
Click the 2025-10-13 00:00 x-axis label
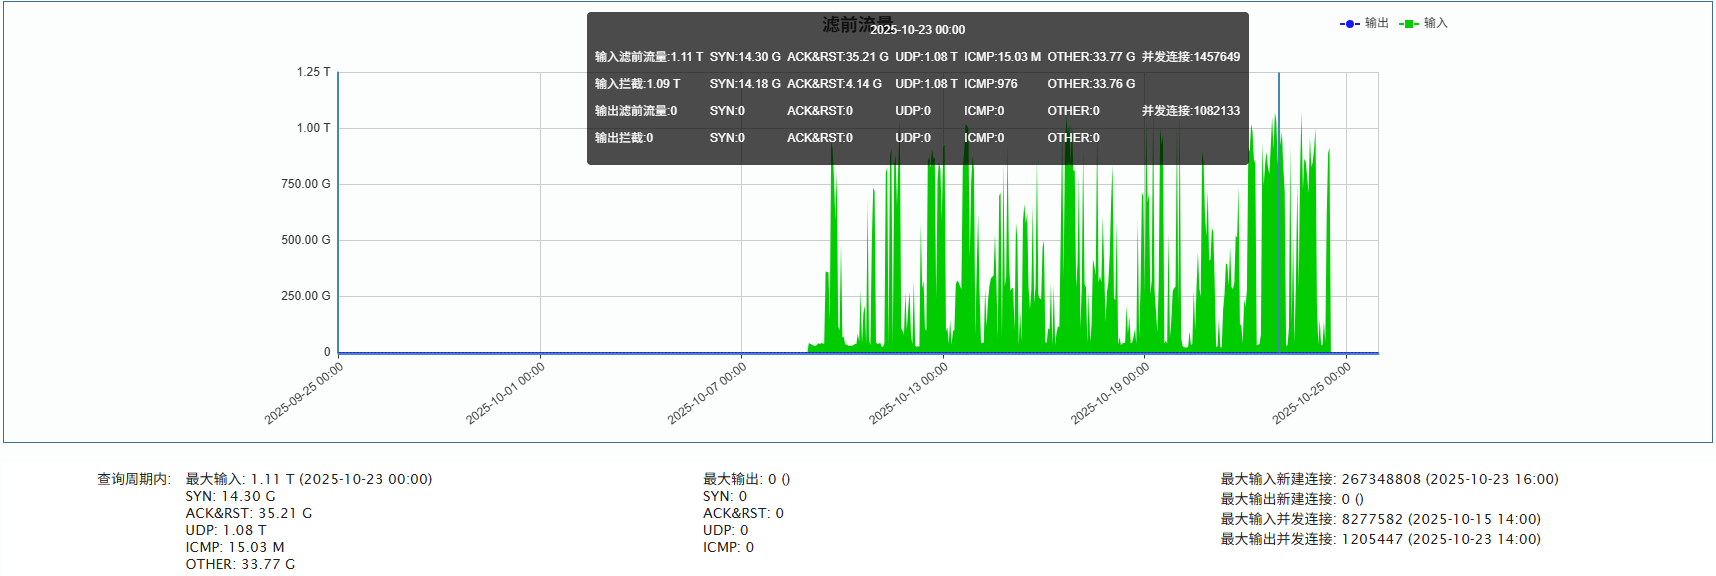908,393
